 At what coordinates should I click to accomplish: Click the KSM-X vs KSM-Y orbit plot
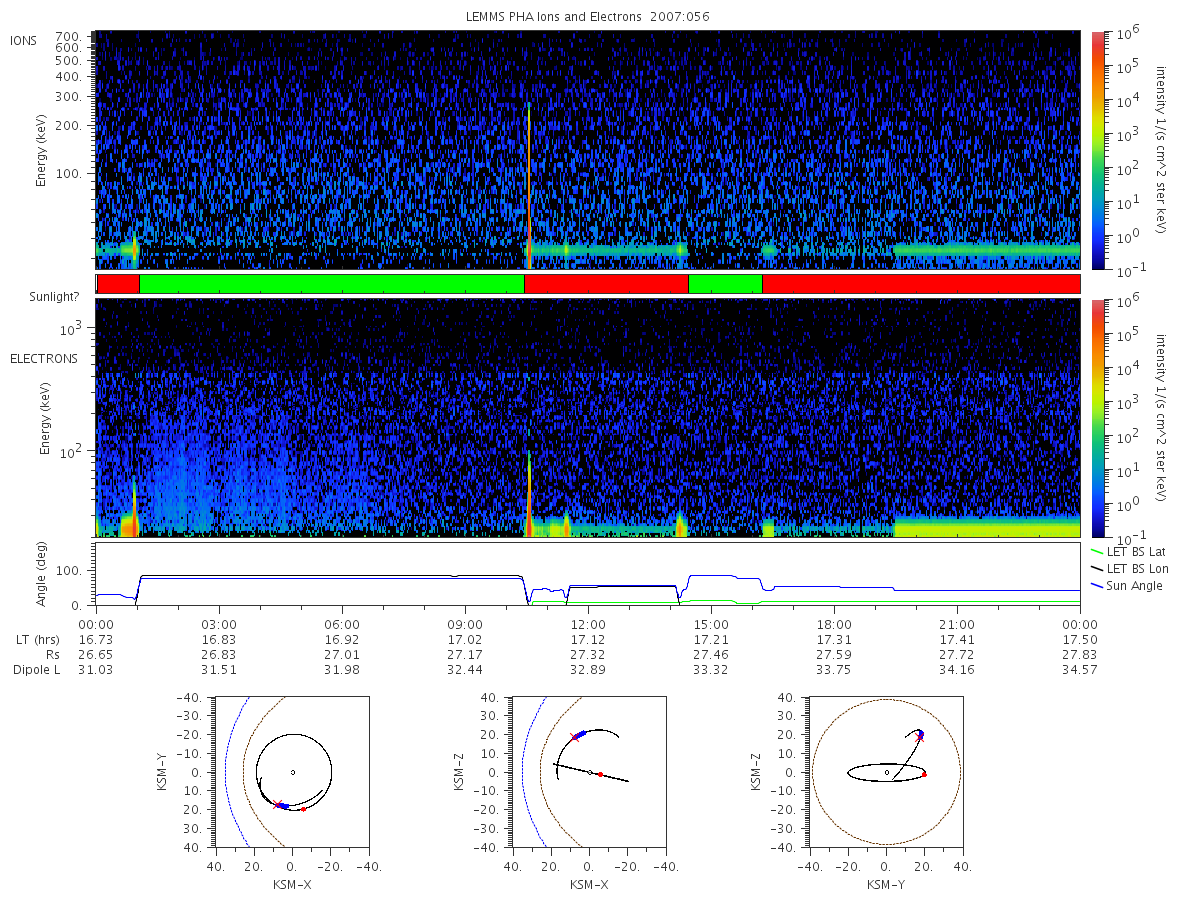[291, 772]
